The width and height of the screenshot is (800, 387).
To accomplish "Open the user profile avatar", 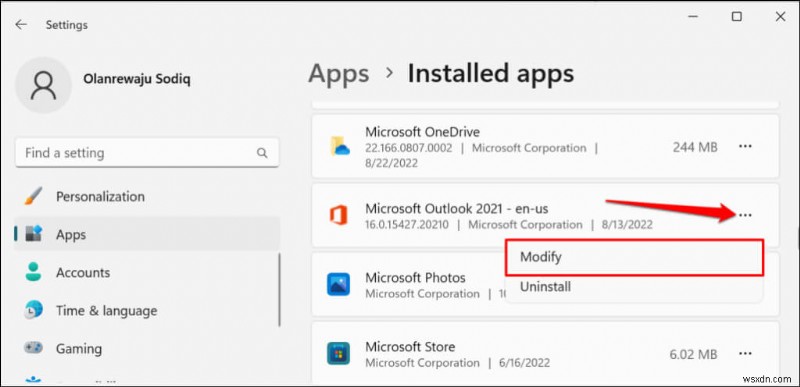I will point(43,85).
